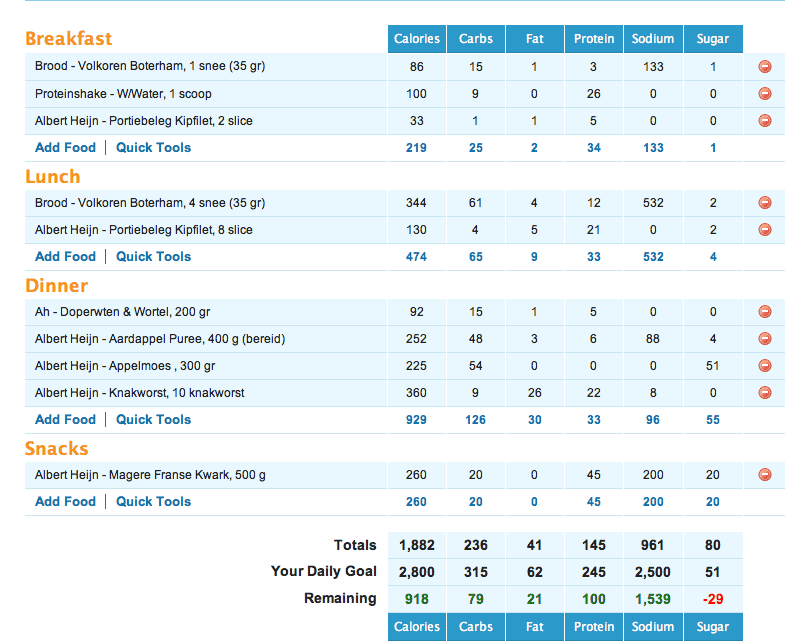This screenshot has height=643, width=805.
Task: Delete the Doperwten & Wortel entry
Action: [x=765, y=312]
